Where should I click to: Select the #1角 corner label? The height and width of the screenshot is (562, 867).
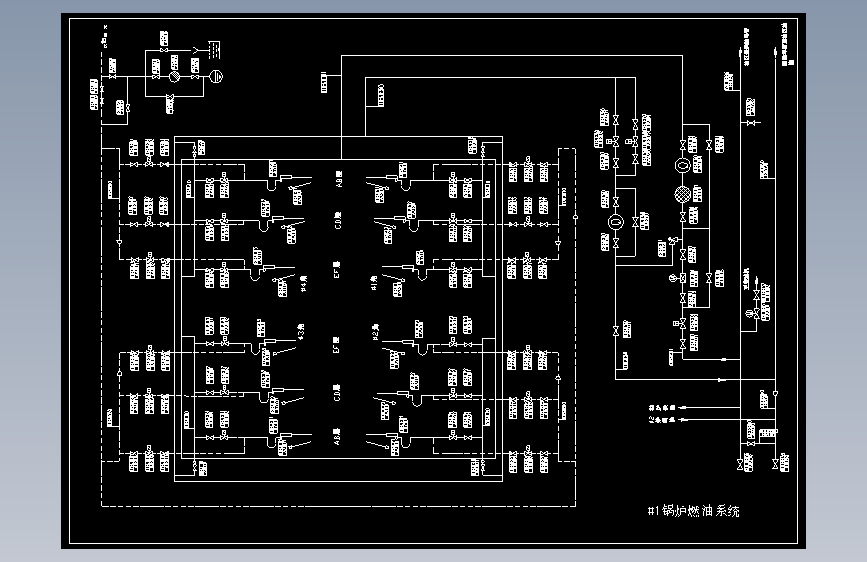[x=374, y=283]
